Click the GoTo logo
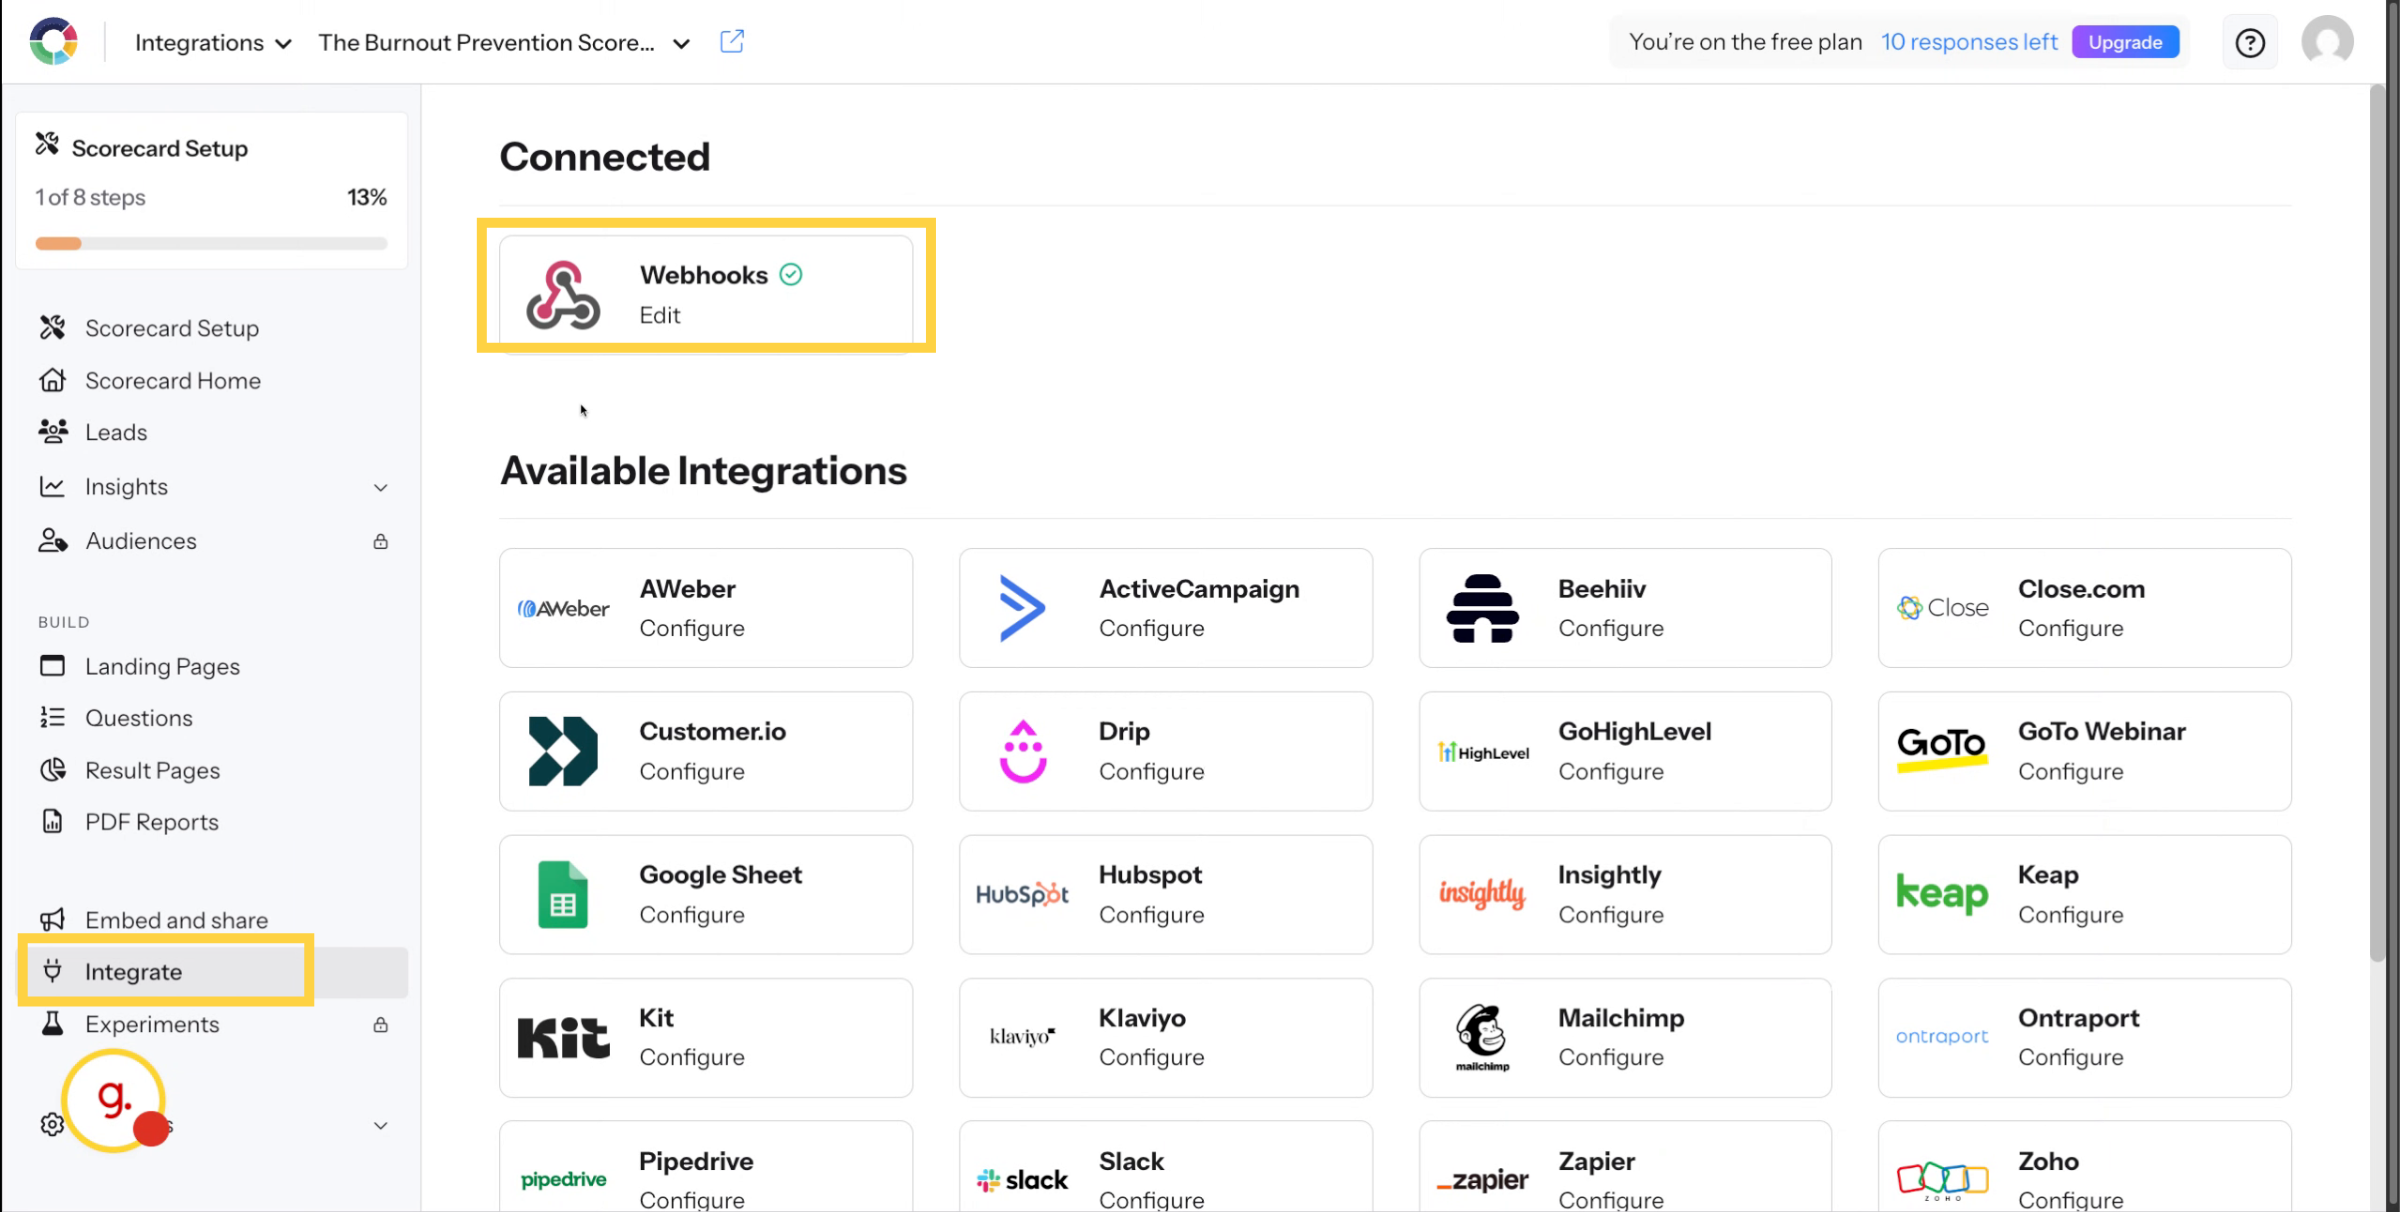The height and width of the screenshot is (1212, 2400). 1942,749
